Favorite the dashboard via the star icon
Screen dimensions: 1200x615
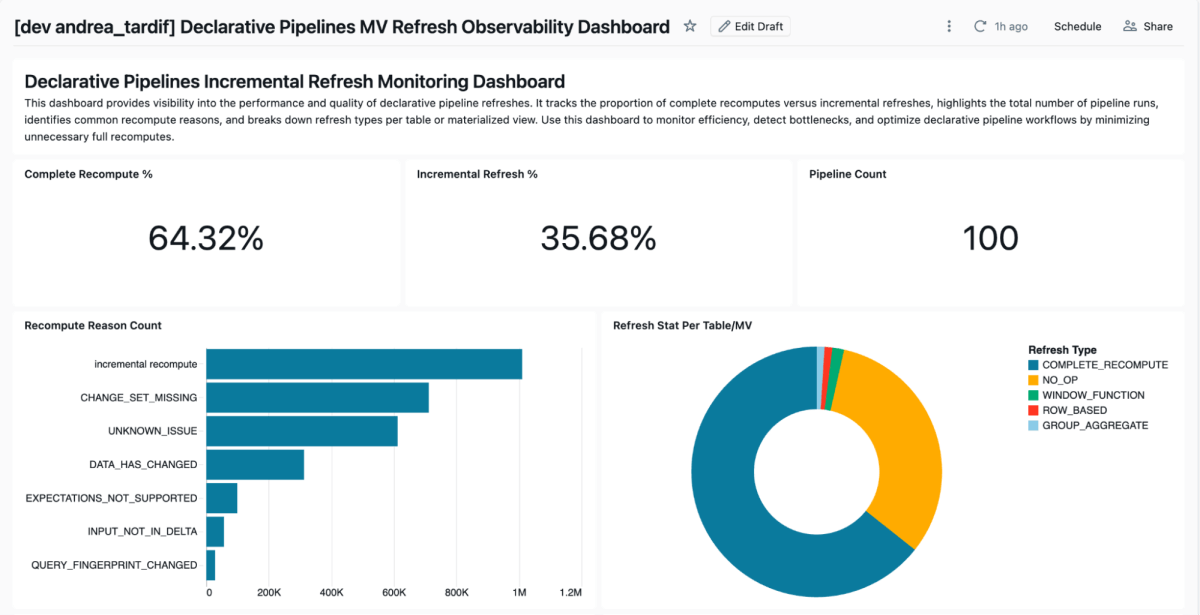tap(689, 27)
